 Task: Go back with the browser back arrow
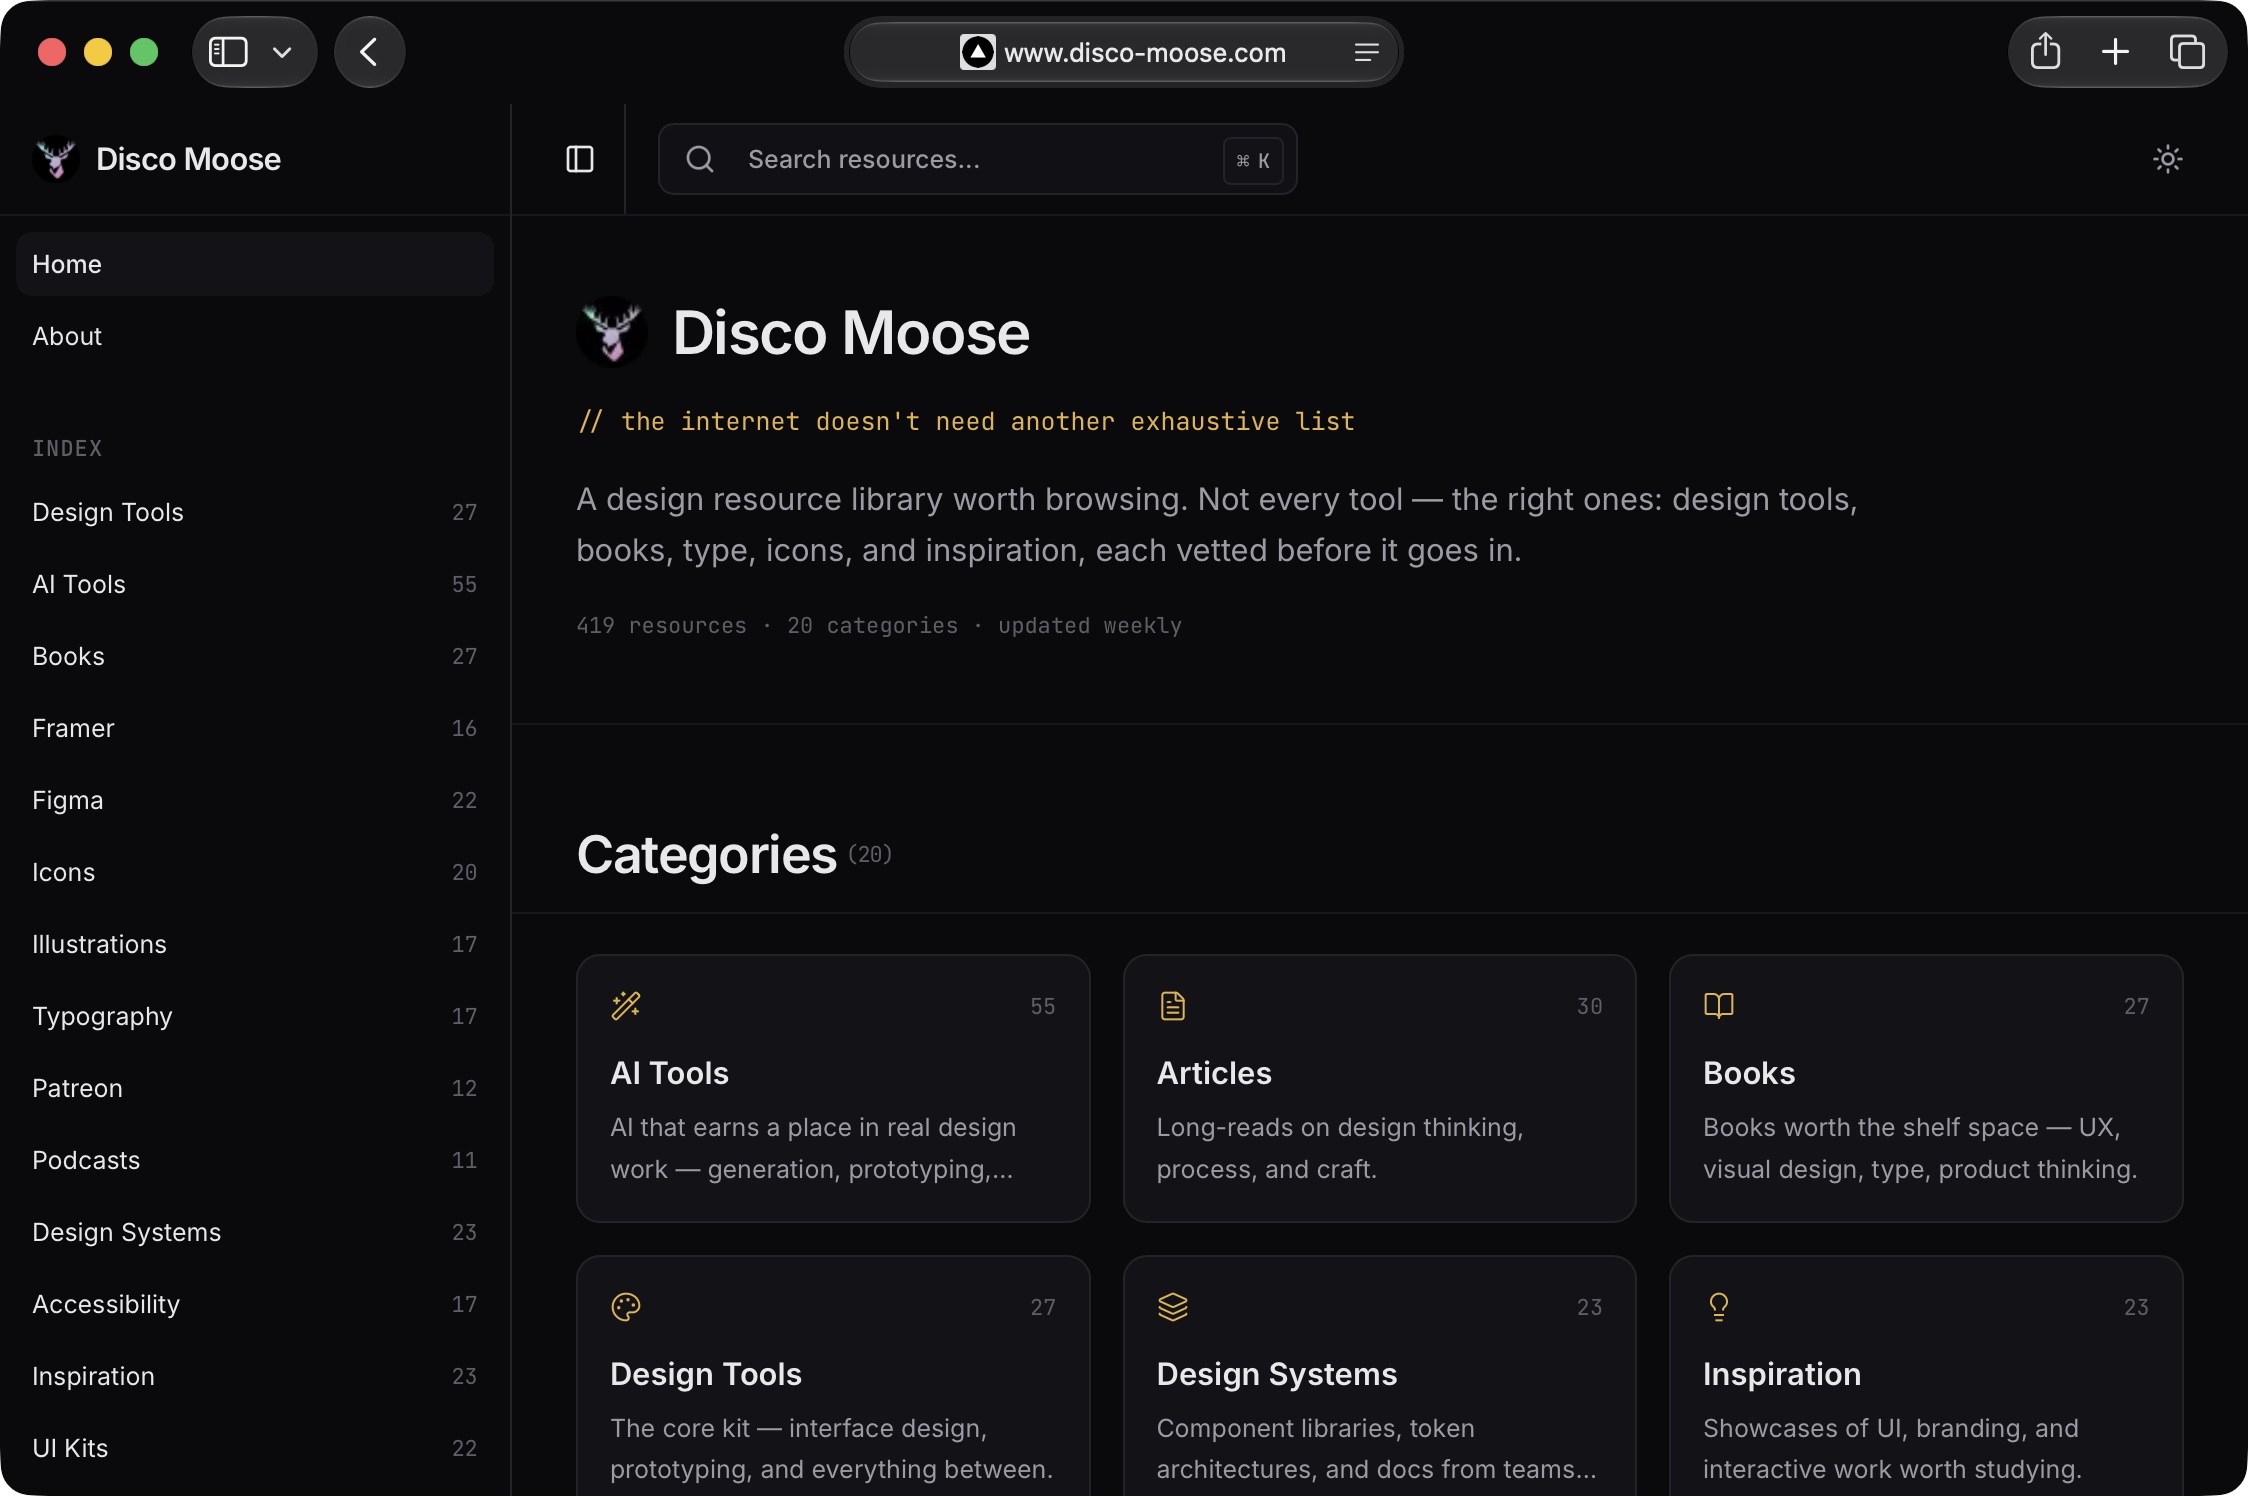coord(369,52)
